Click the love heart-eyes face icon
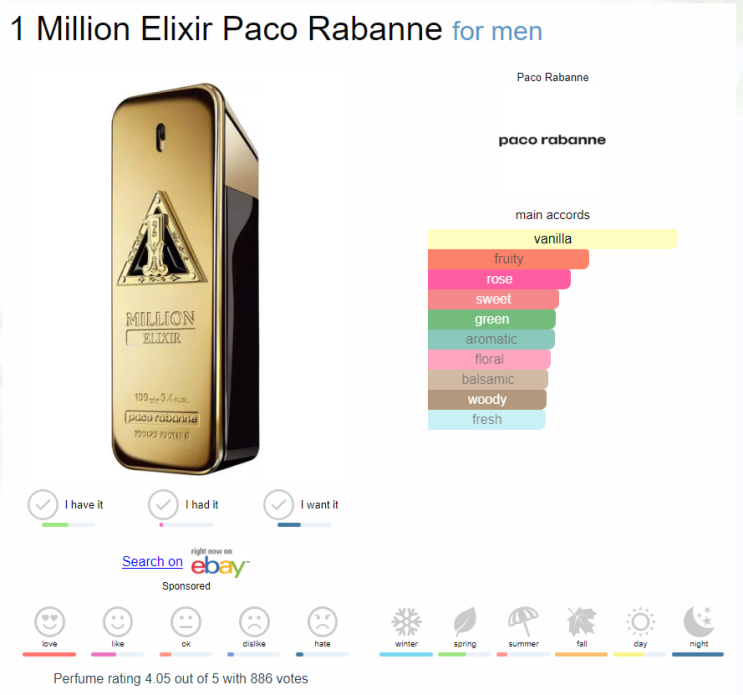 pos(50,622)
